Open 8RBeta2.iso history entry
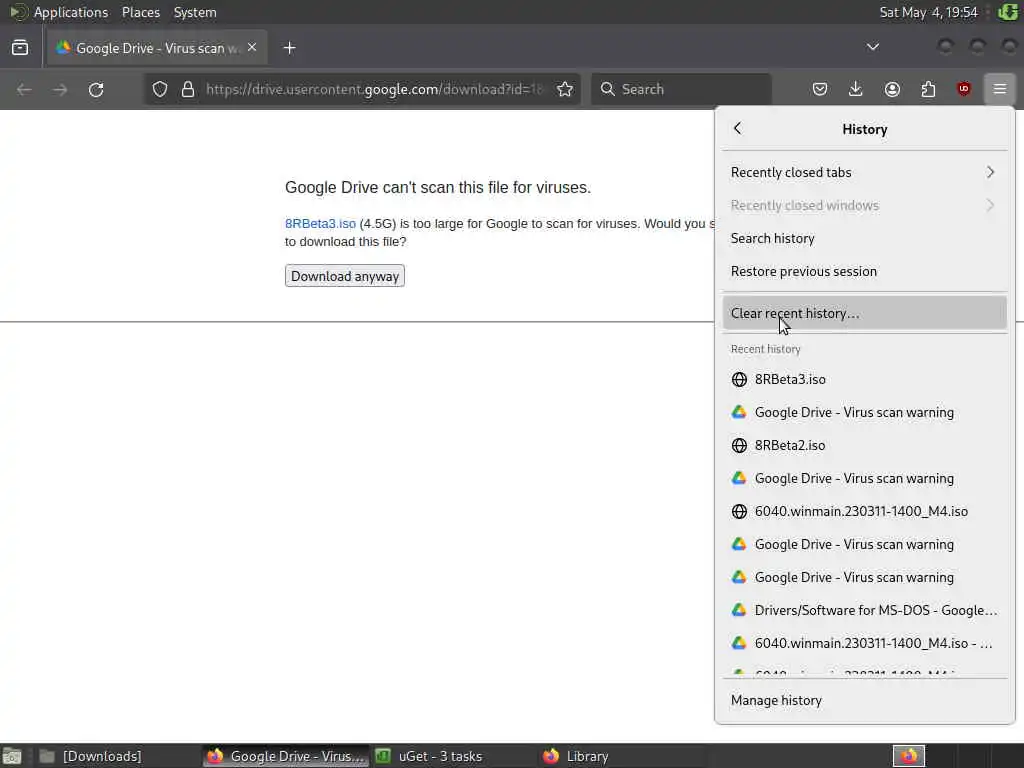The width and height of the screenshot is (1024, 768). [x=864, y=445]
